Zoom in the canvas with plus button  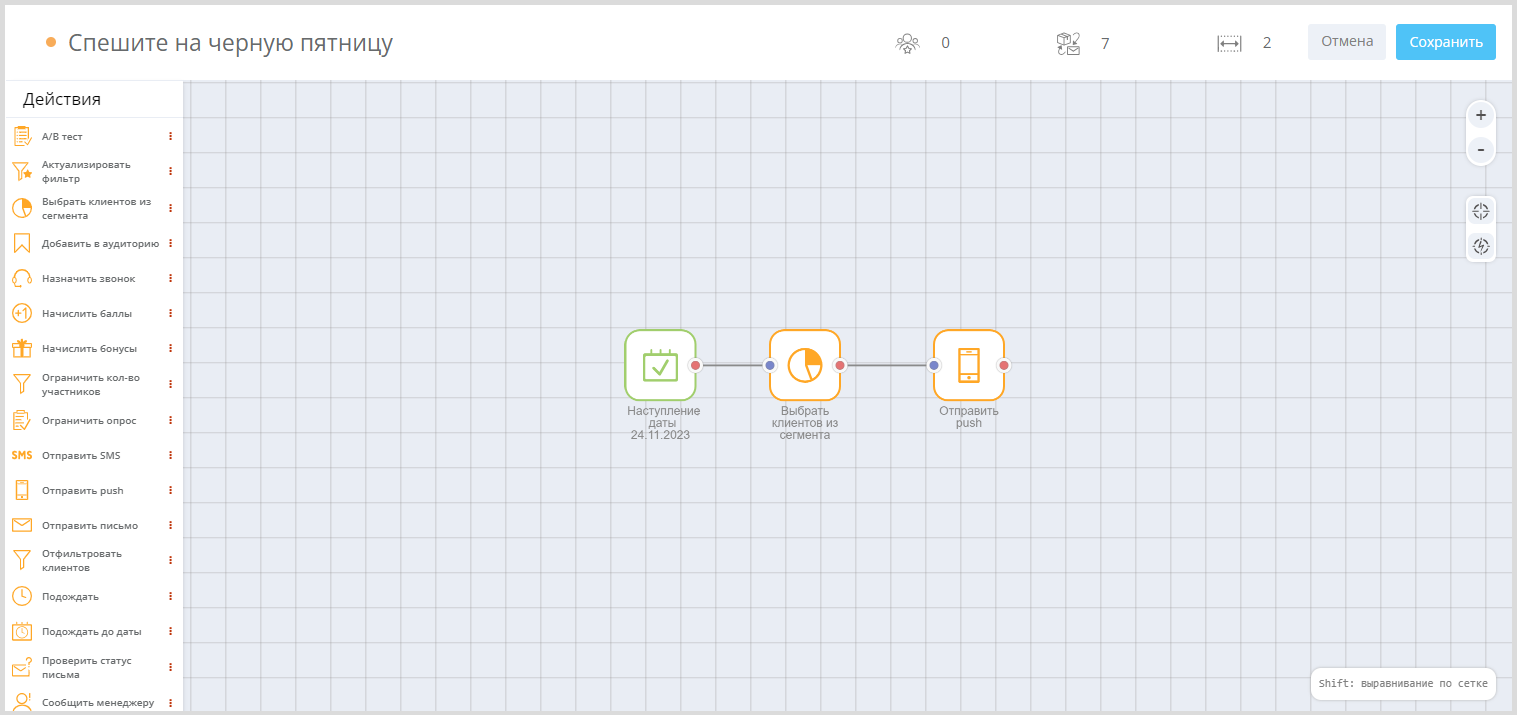[x=1481, y=115]
